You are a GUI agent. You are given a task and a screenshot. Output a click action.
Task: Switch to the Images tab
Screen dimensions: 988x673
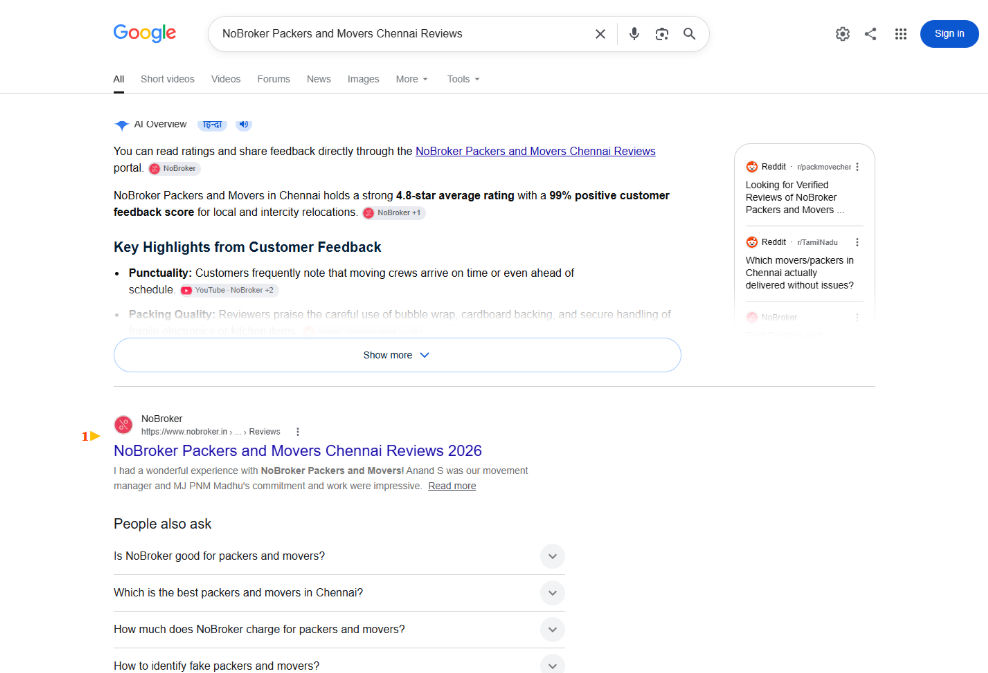tap(363, 79)
